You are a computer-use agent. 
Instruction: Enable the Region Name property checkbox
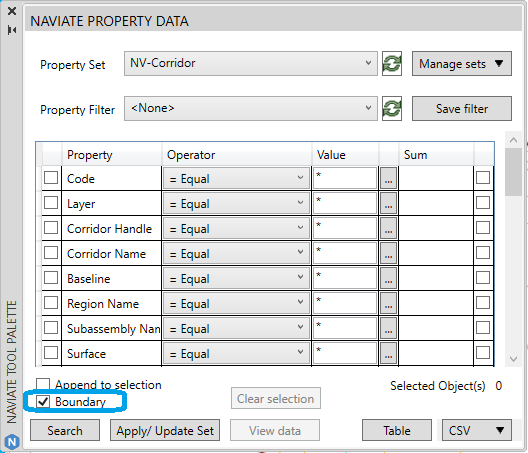pos(51,302)
